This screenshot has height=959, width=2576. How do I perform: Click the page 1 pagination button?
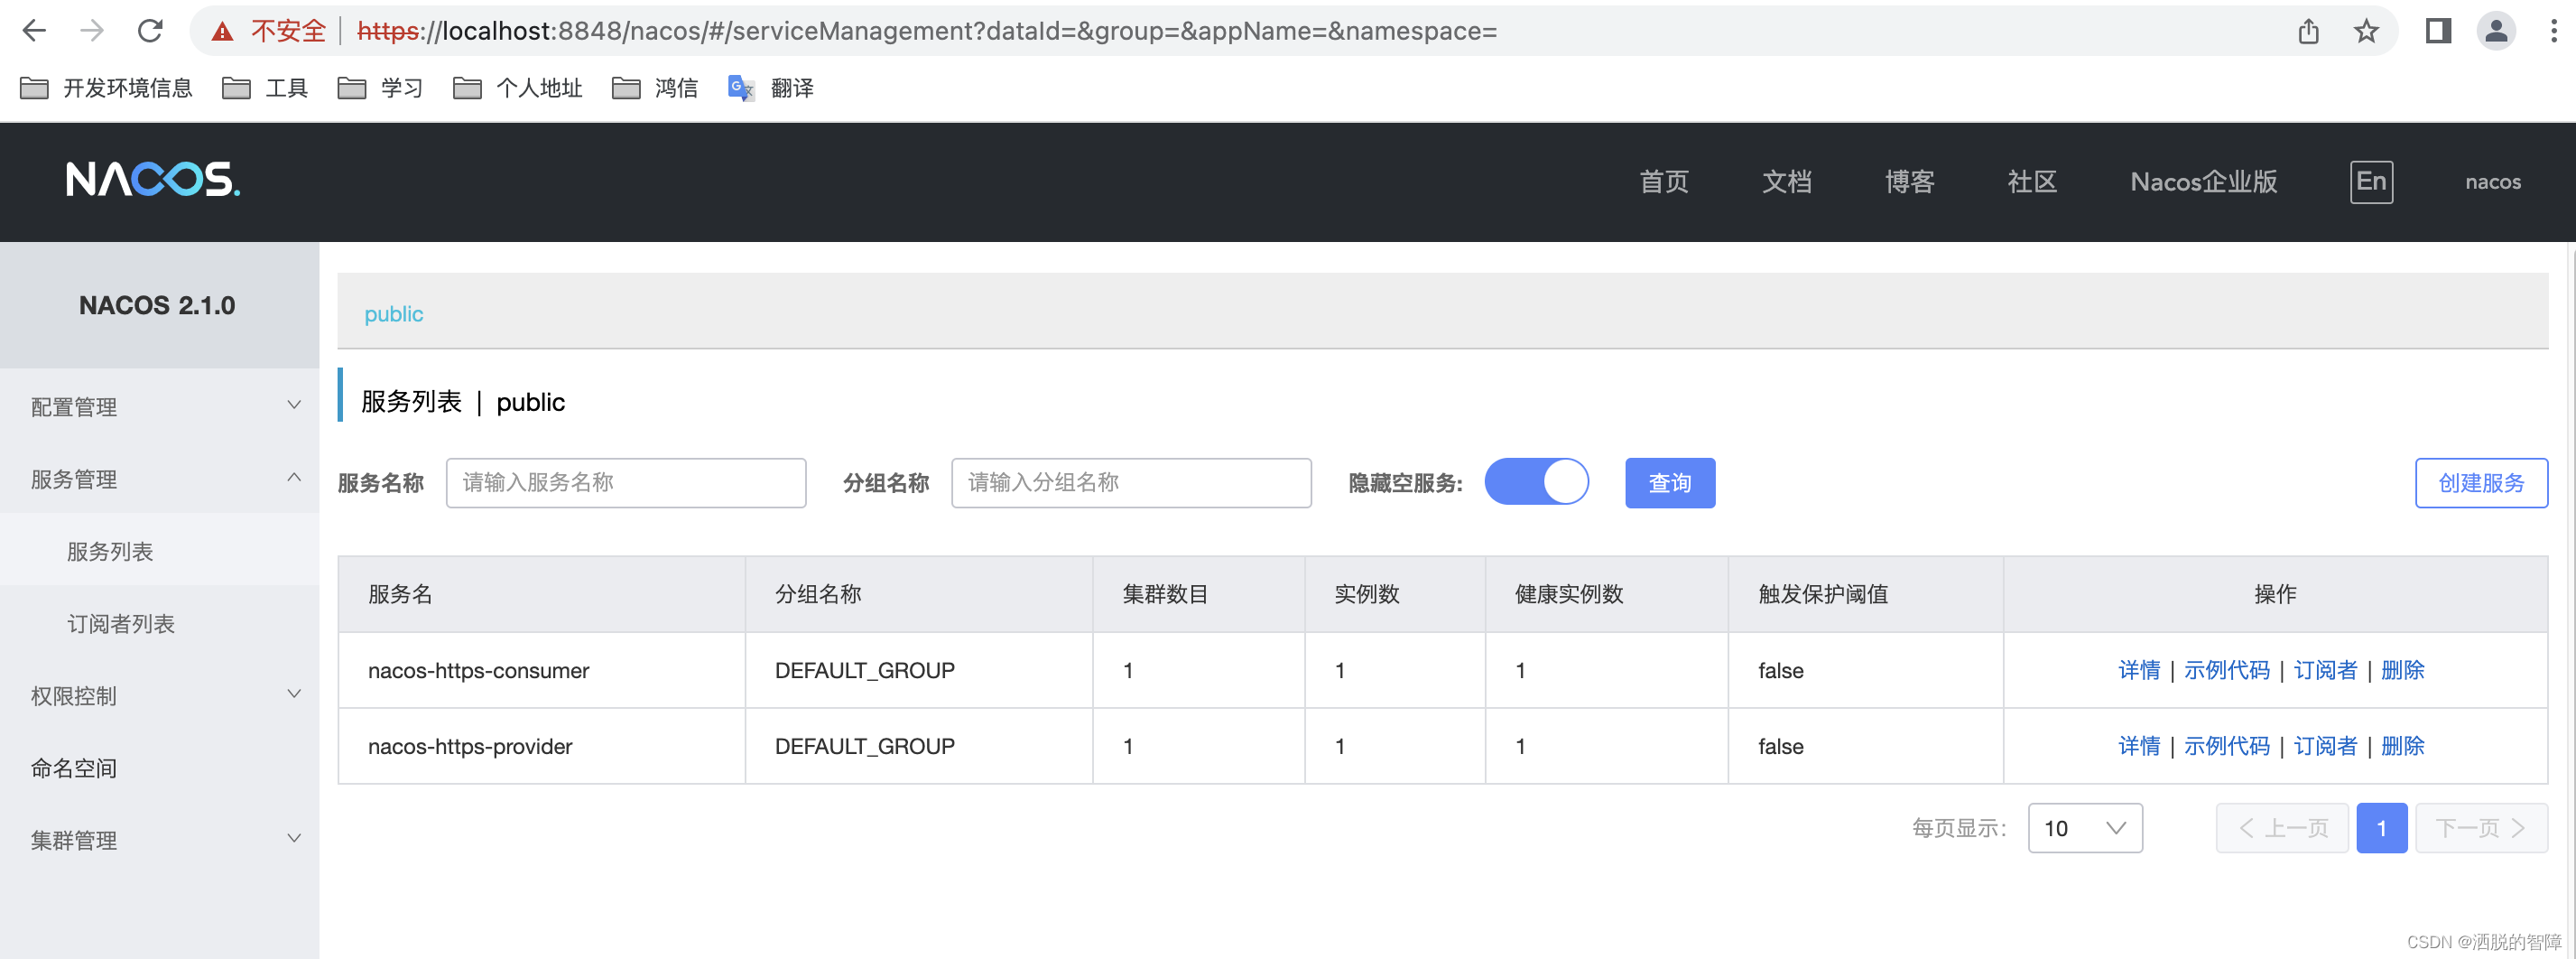click(x=2381, y=828)
